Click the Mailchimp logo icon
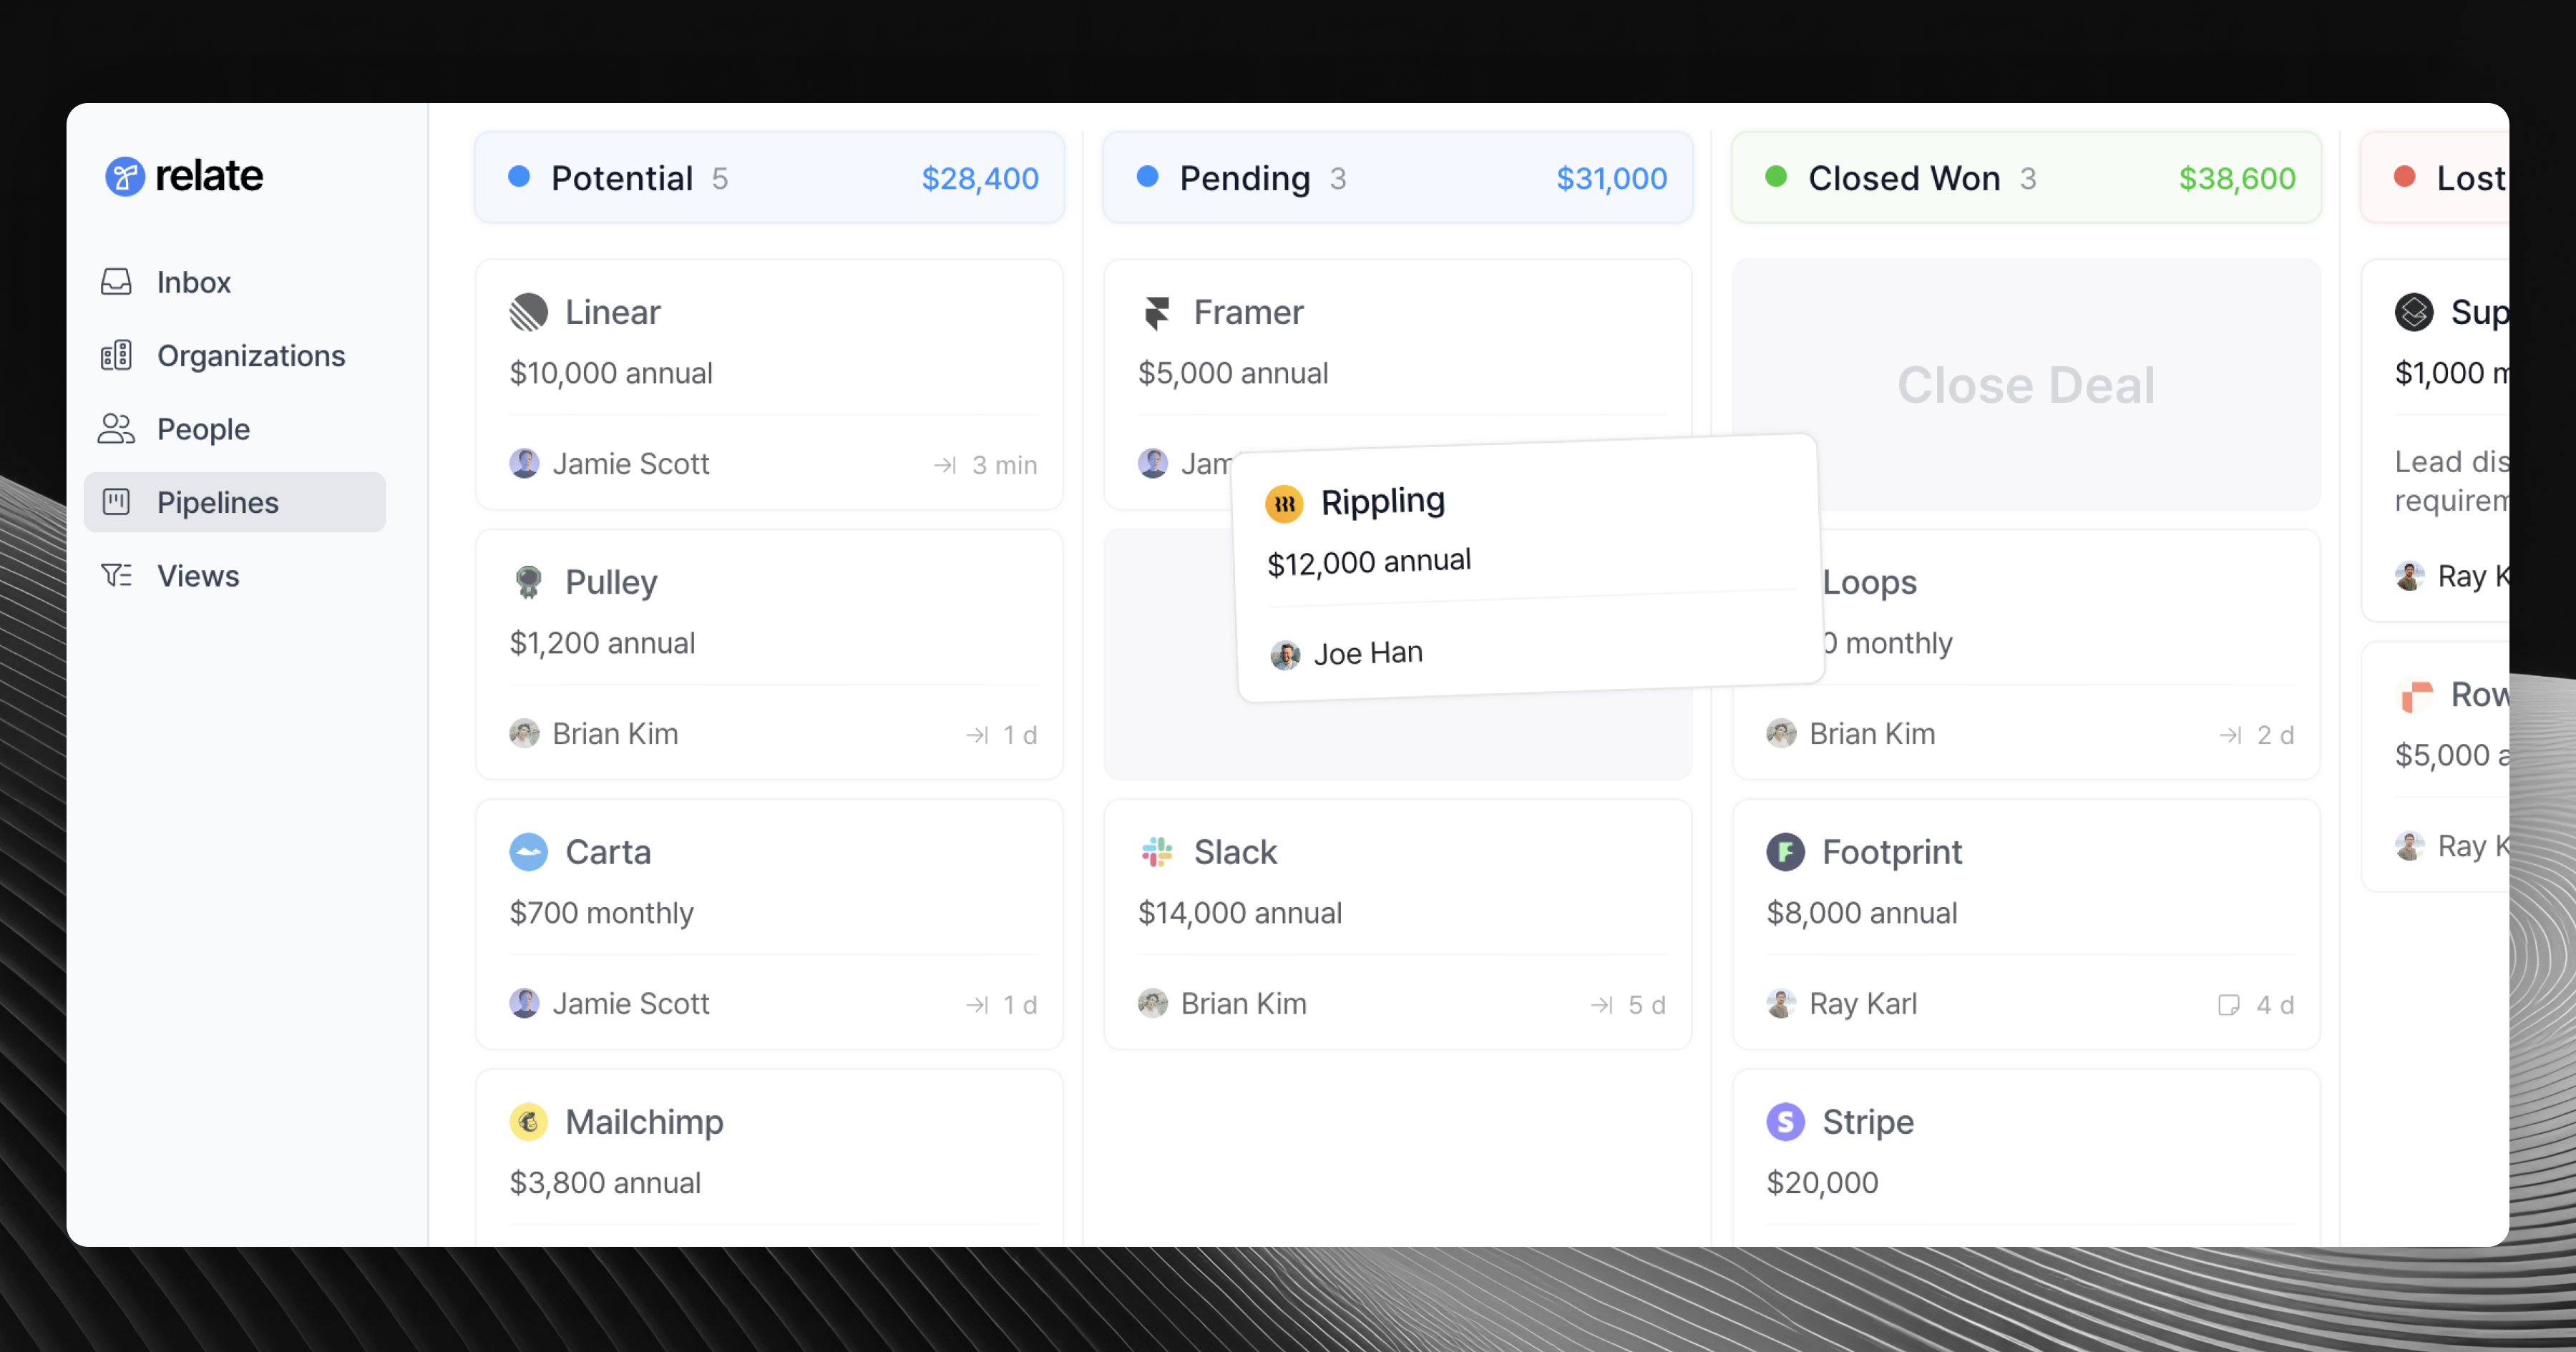The height and width of the screenshot is (1352, 2576). 529,1121
